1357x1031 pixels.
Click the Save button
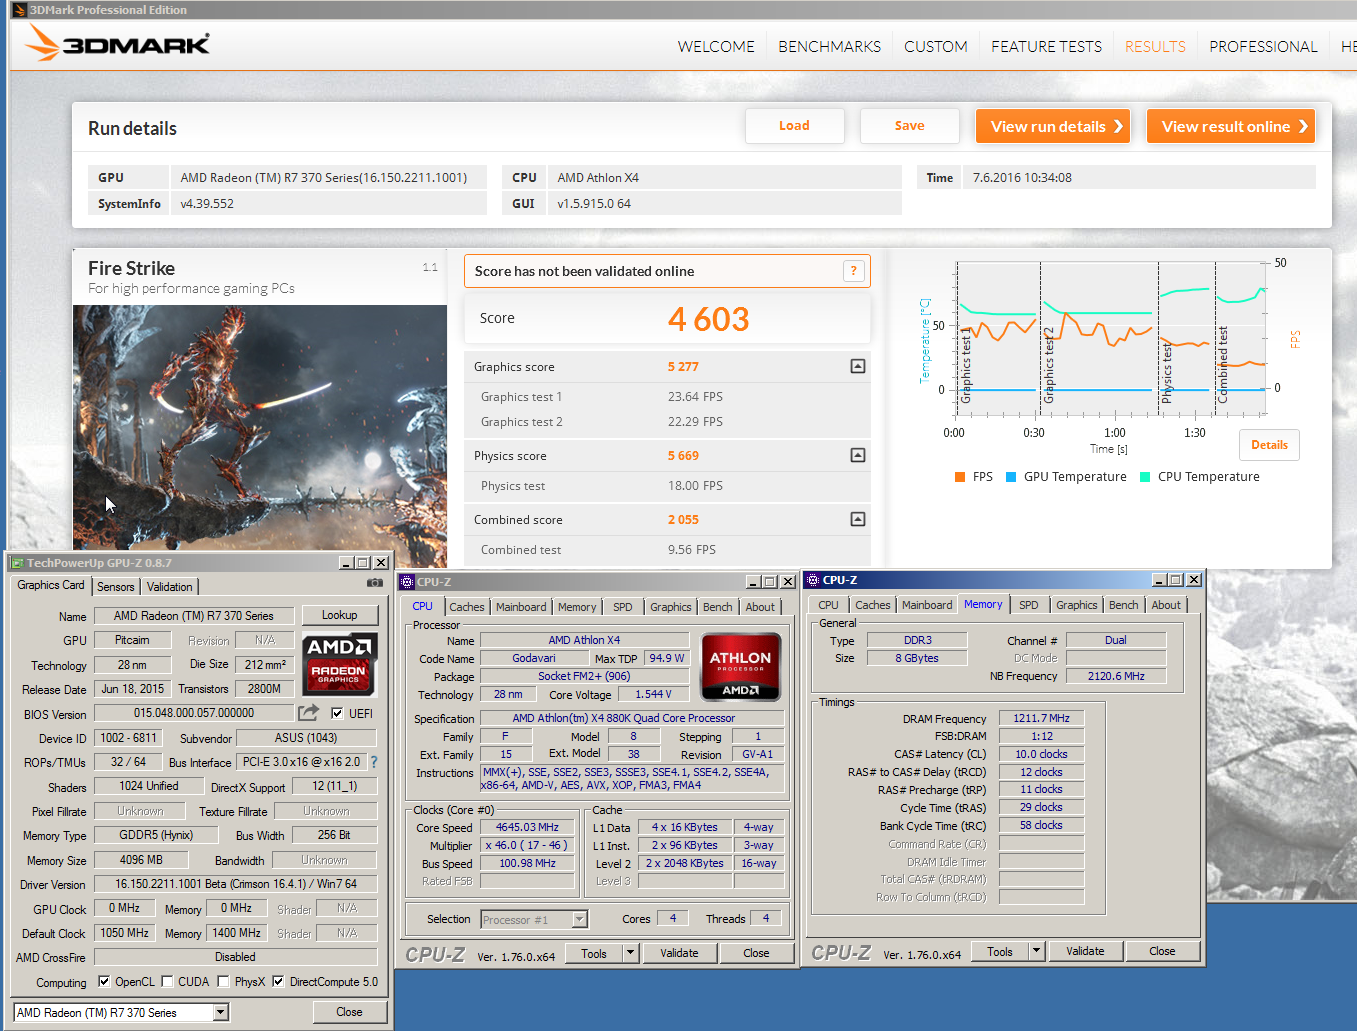click(x=909, y=126)
